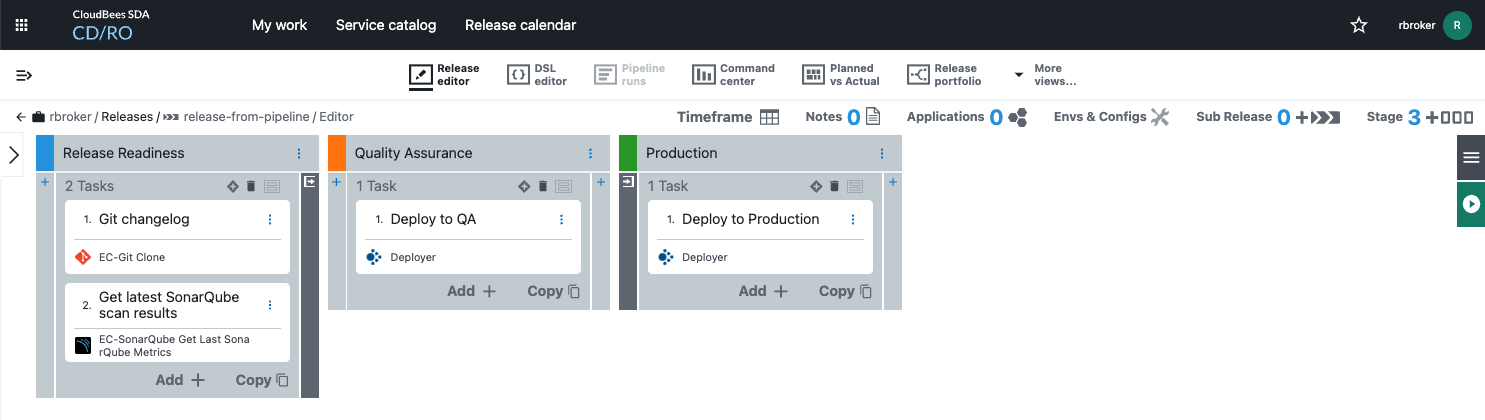
Task: Open Quality Assurance stage options menu
Action: (590, 153)
